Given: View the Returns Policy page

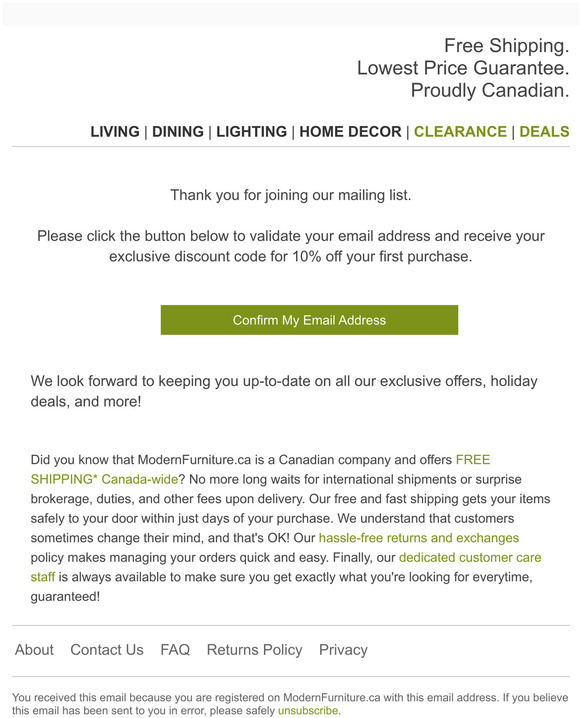Looking at the screenshot, I should click(255, 650).
